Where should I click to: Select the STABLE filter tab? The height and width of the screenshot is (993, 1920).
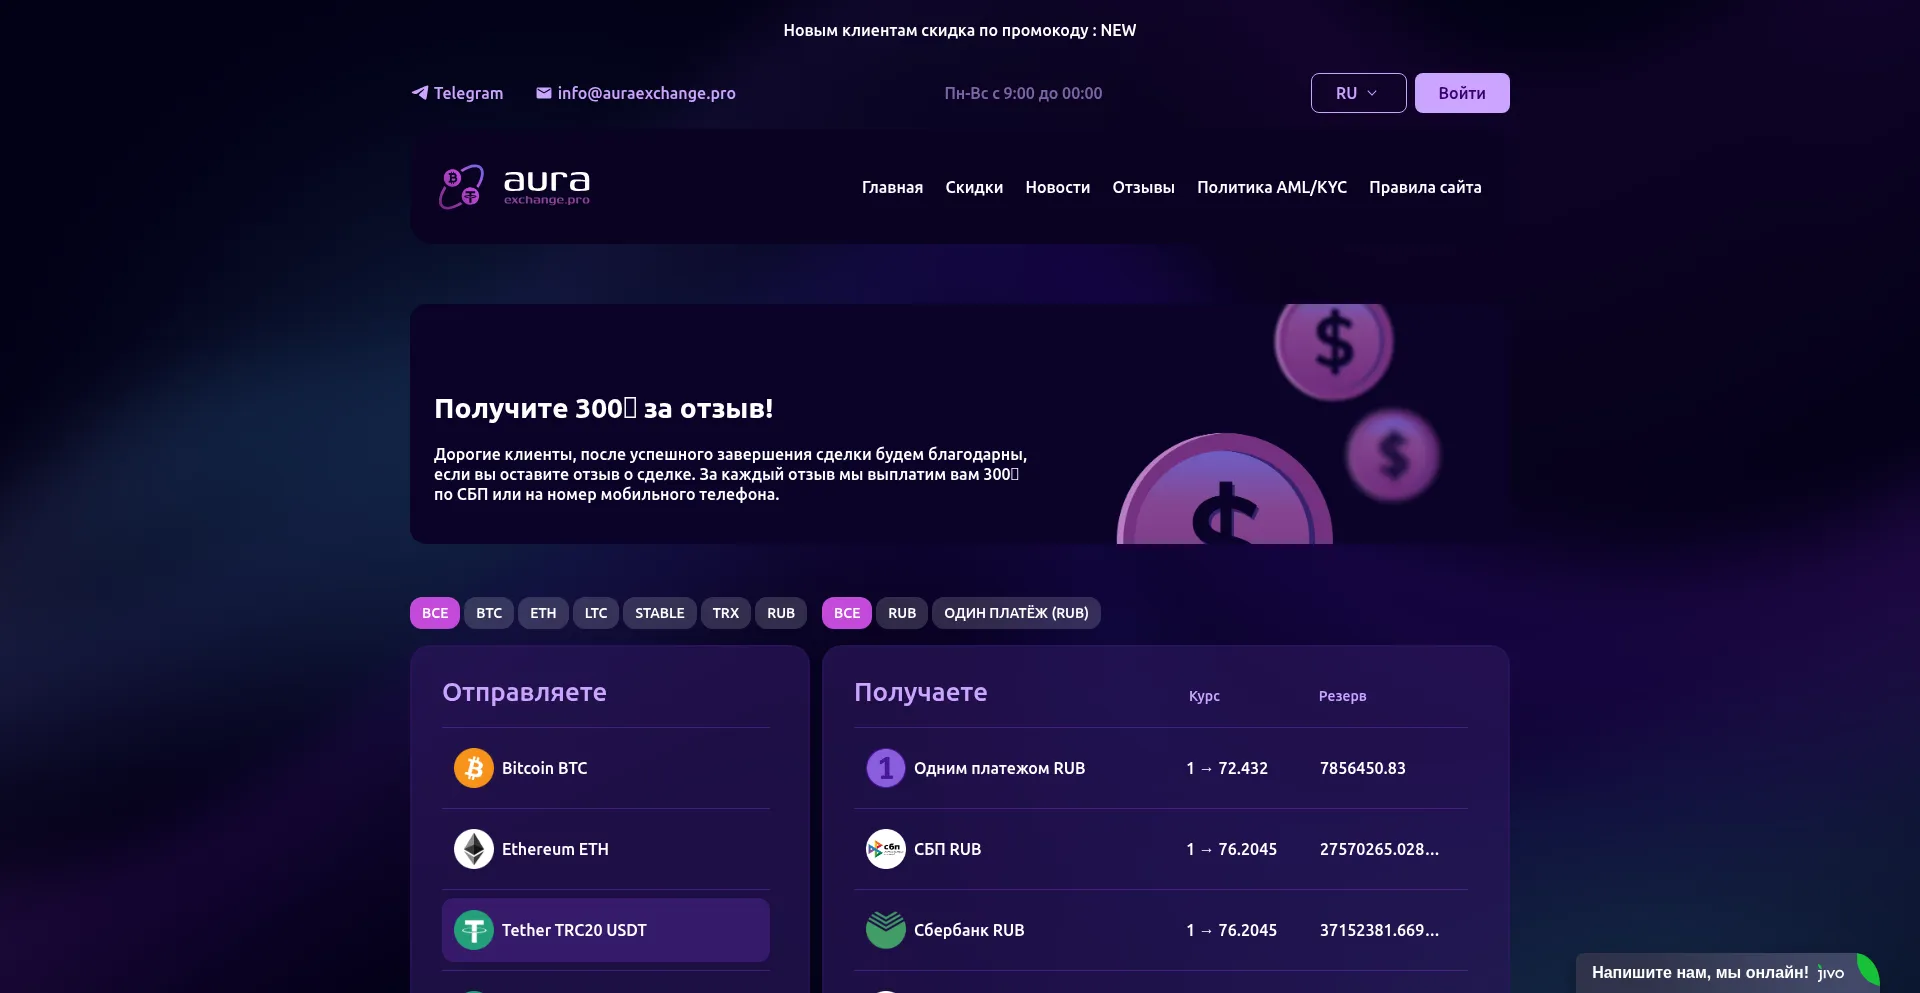(660, 613)
